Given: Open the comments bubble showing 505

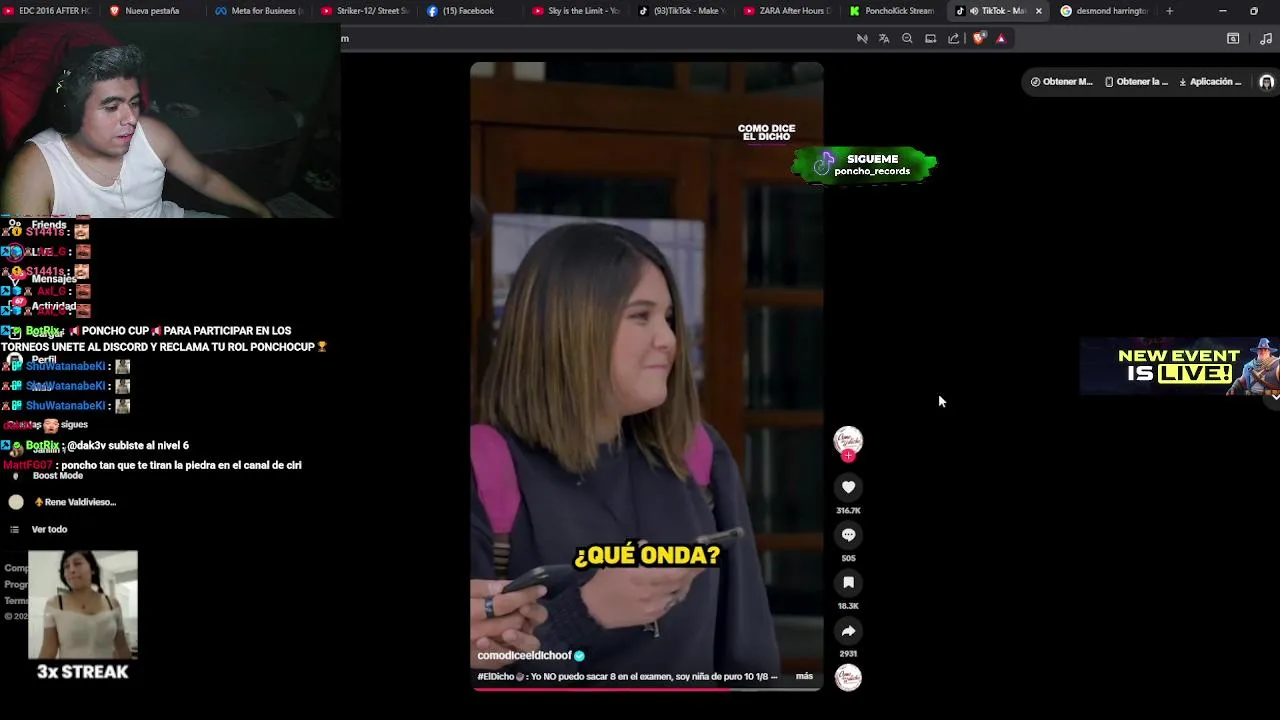Looking at the screenshot, I should (x=848, y=535).
